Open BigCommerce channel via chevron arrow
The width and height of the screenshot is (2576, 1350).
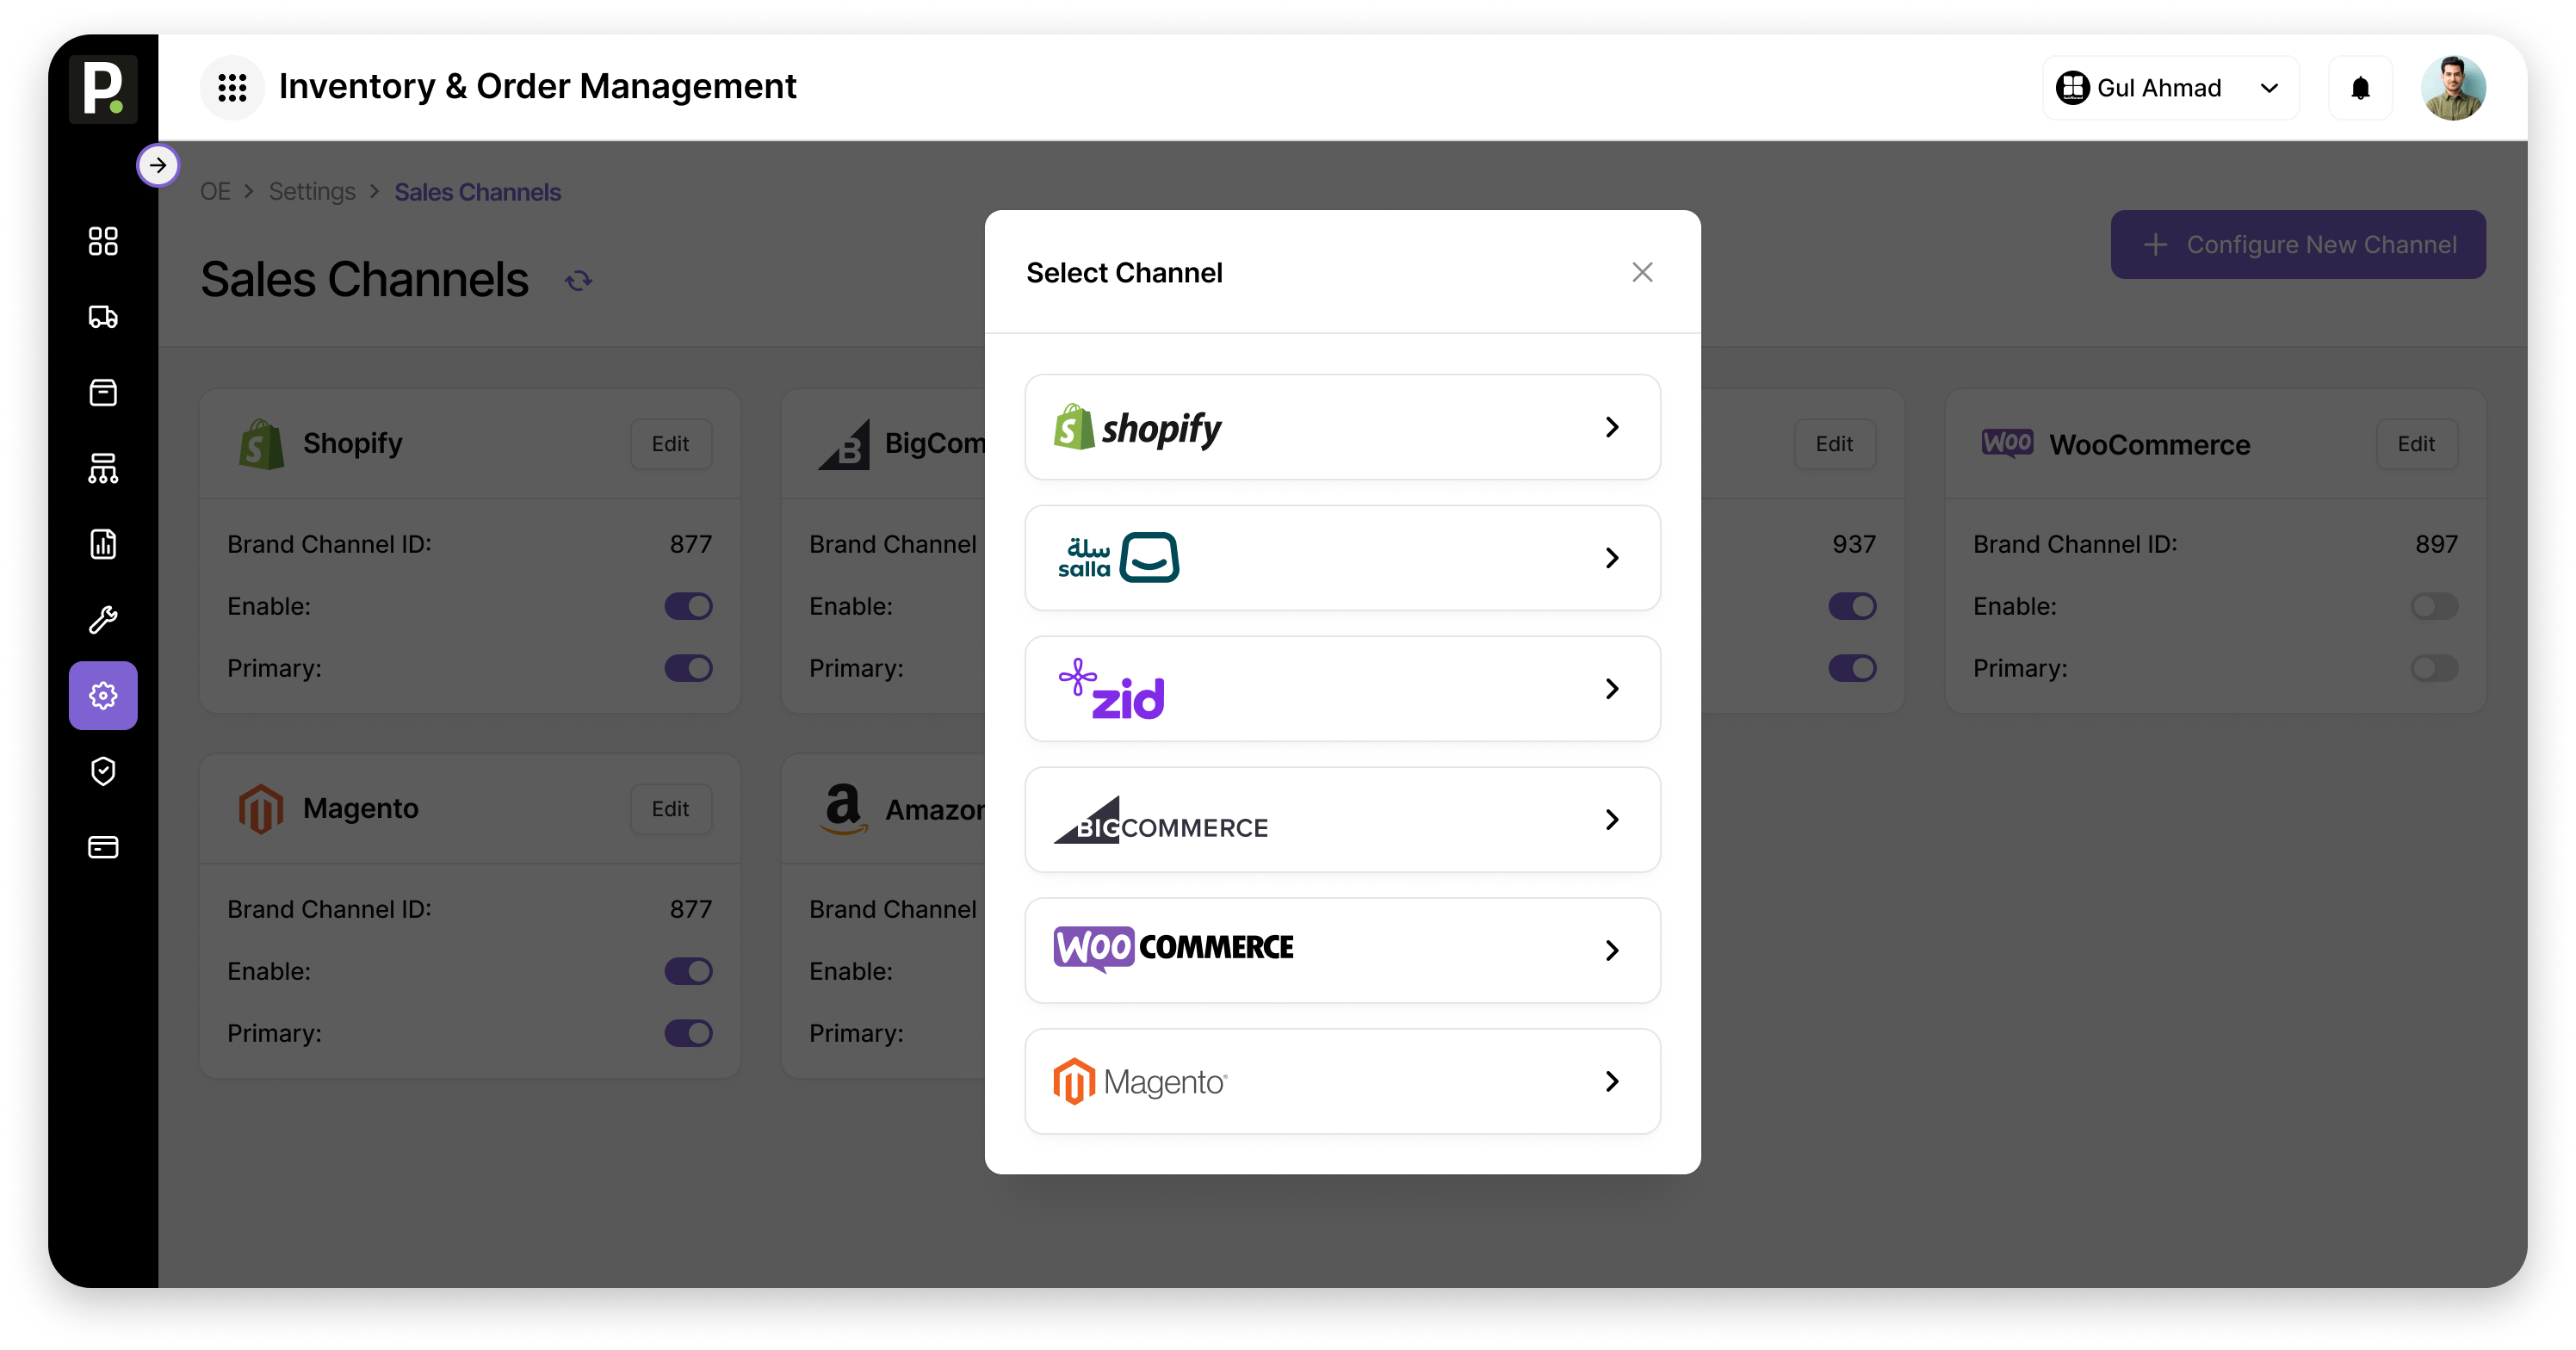pyautogui.click(x=1612, y=820)
